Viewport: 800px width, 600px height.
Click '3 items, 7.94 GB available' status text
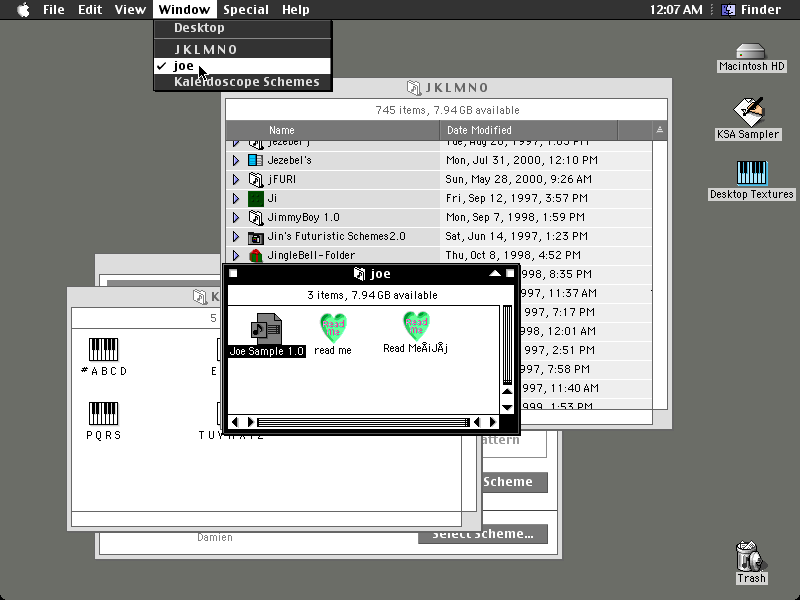coord(372,295)
